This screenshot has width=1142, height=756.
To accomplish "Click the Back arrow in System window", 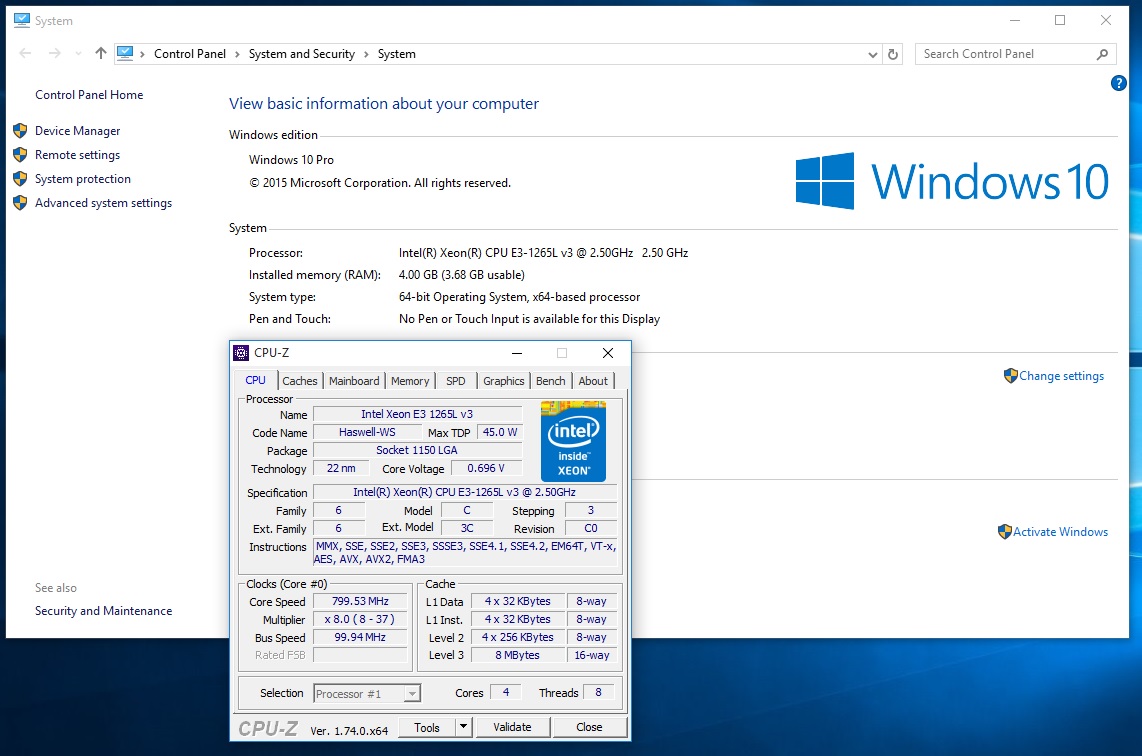I will [25, 53].
